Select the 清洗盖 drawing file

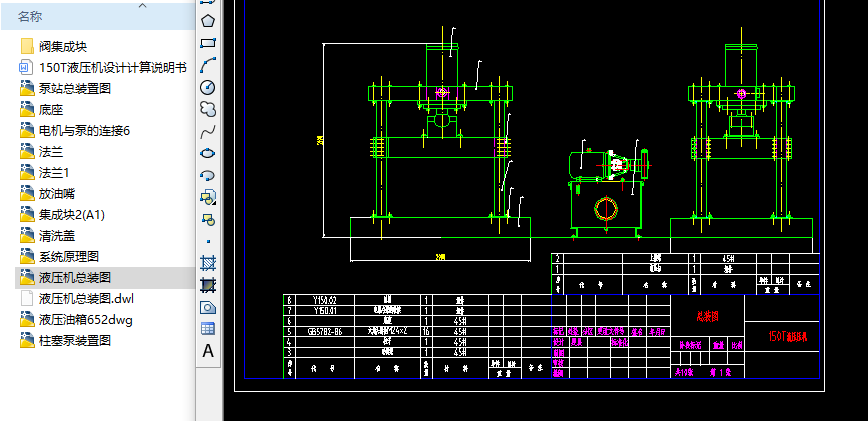(x=48, y=236)
